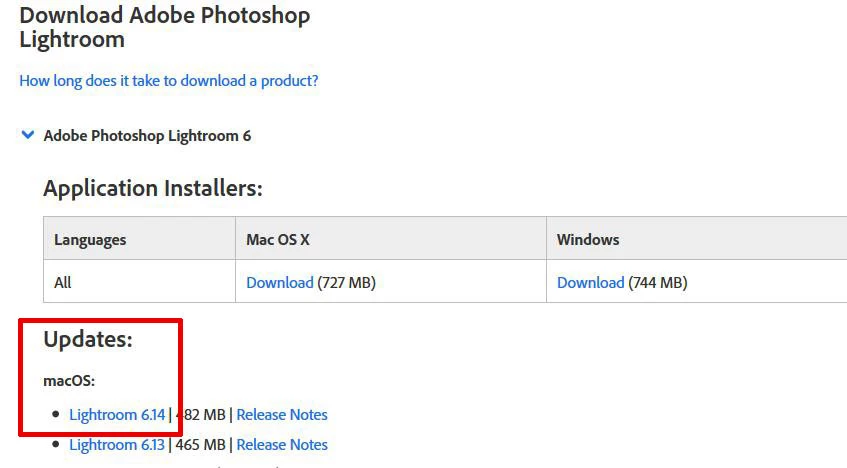The width and height of the screenshot is (847, 468).
Task: Open Release Notes for Lightroom 6.13
Action: [x=282, y=445]
